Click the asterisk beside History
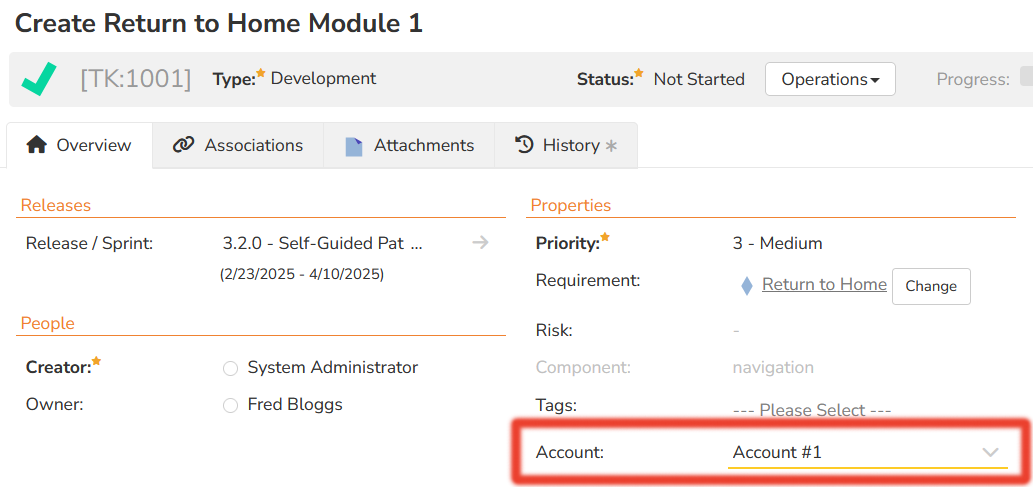1033x487 pixels. pyautogui.click(x=611, y=146)
